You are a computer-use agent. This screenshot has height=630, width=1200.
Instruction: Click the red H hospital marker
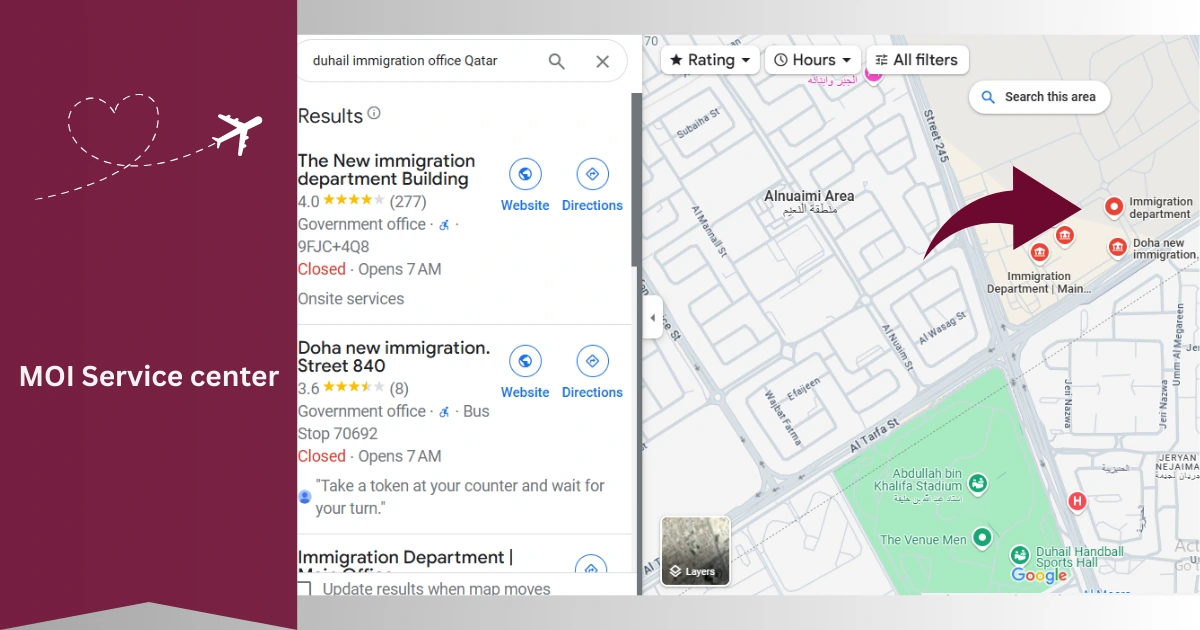1077,501
